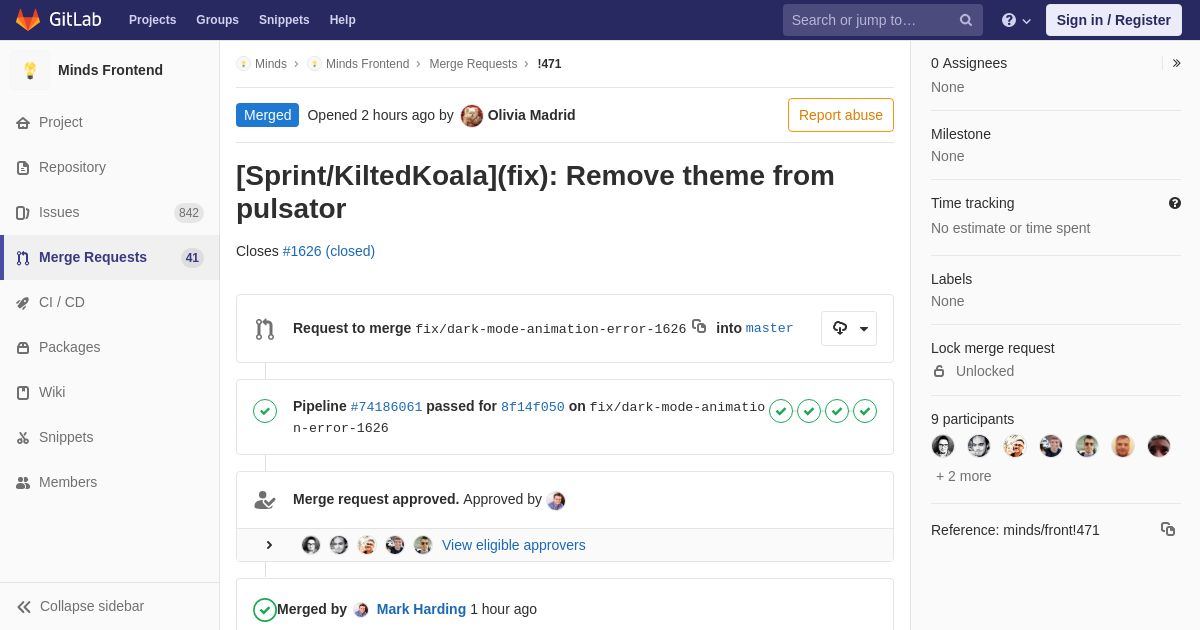Click fourth eligible approver avatar
The width and height of the screenshot is (1200, 630).
click(x=395, y=545)
